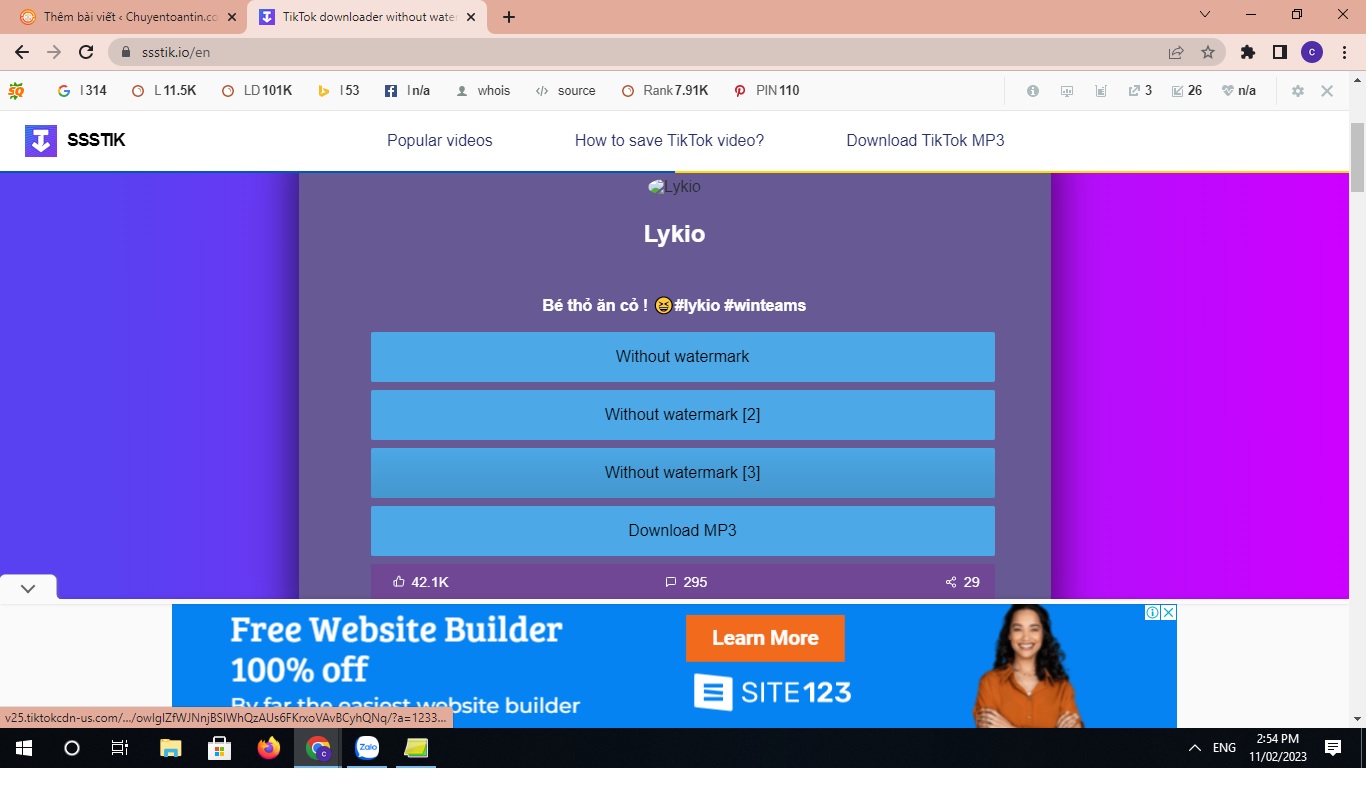Show hidden system tray icons

tap(1194, 748)
